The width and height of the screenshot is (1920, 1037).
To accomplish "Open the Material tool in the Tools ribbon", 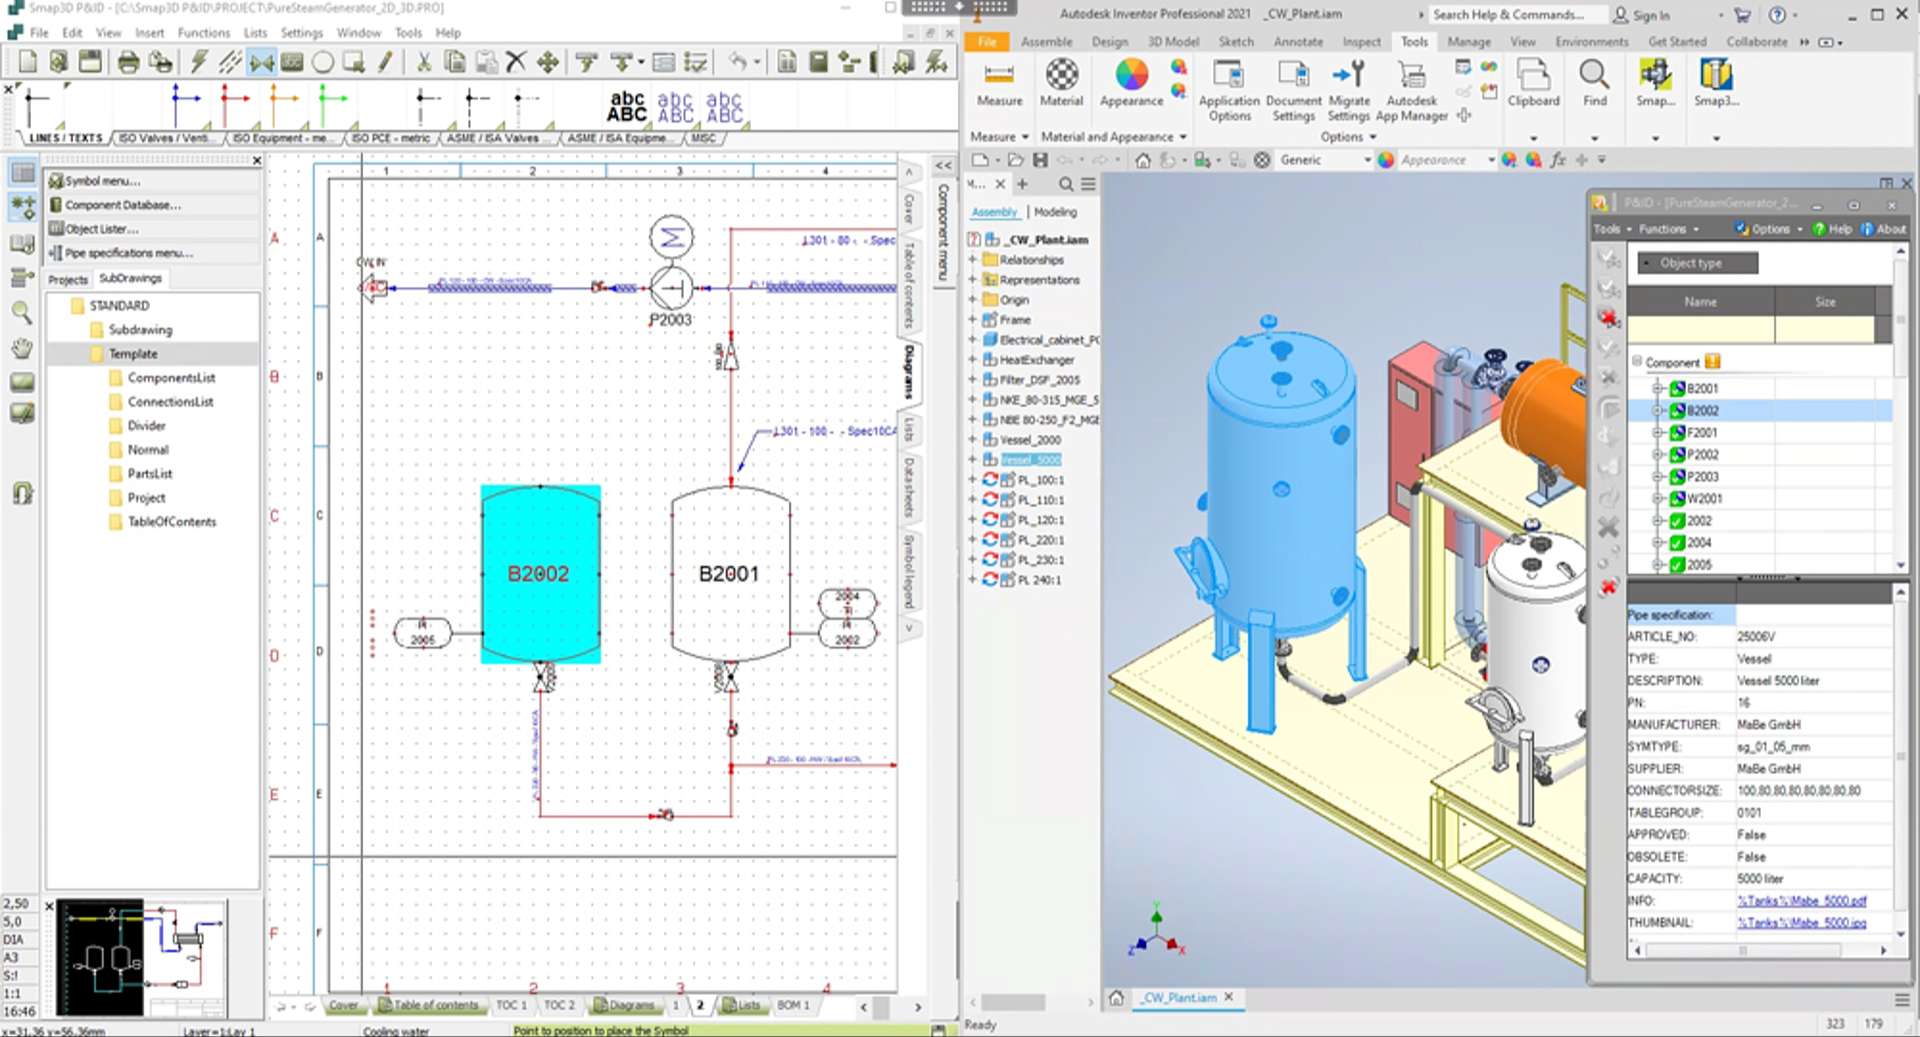I will click(1061, 85).
